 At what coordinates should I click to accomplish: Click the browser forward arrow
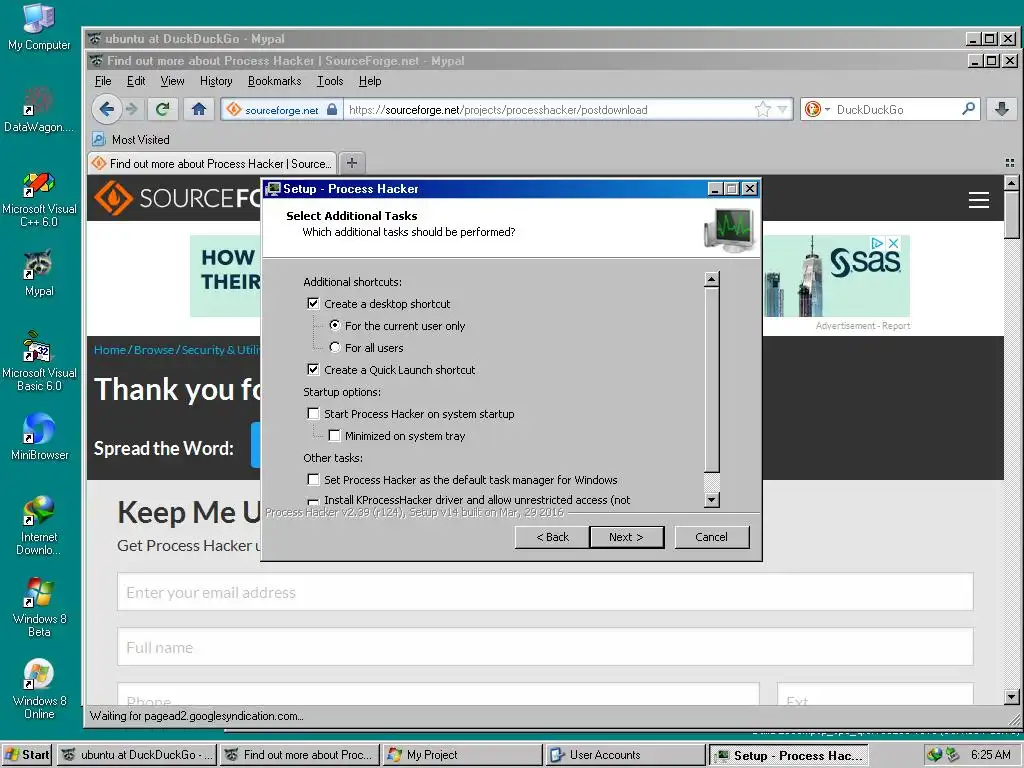pos(132,109)
